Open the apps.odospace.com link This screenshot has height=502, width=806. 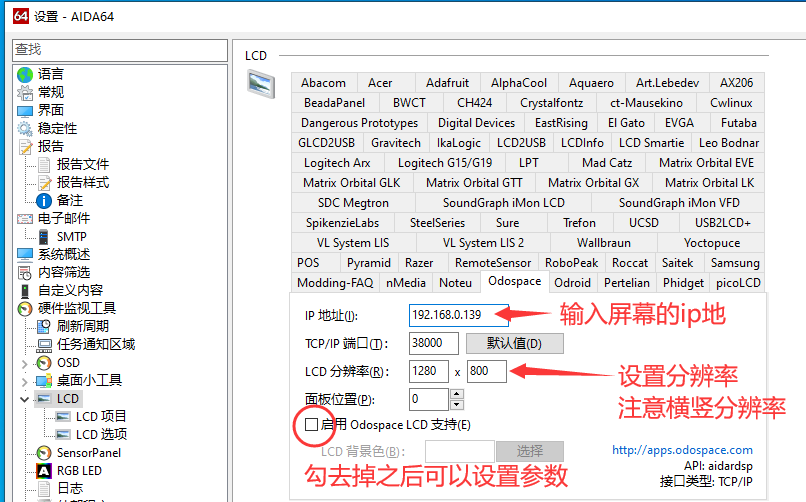coord(682,450)
